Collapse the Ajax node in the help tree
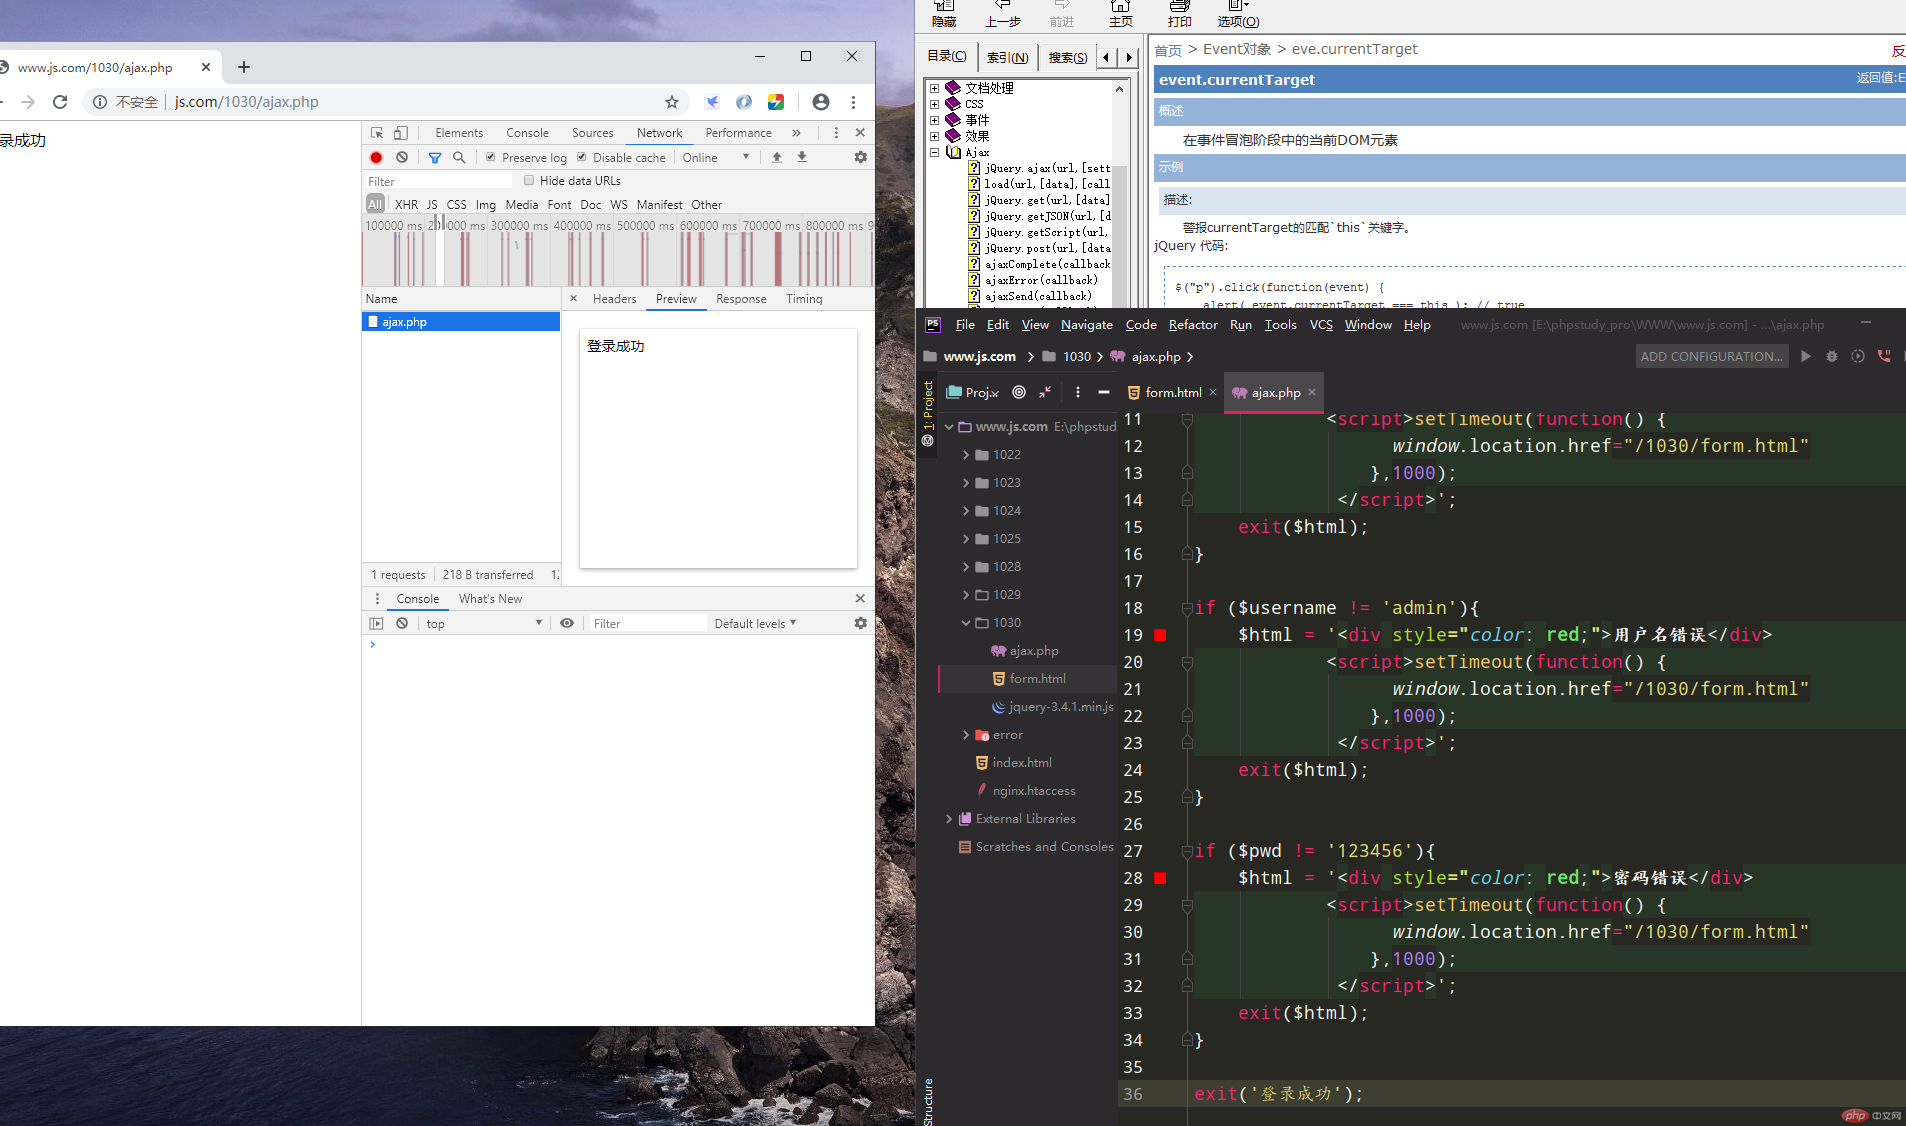 pyautogui.click(x=934, y=152)
